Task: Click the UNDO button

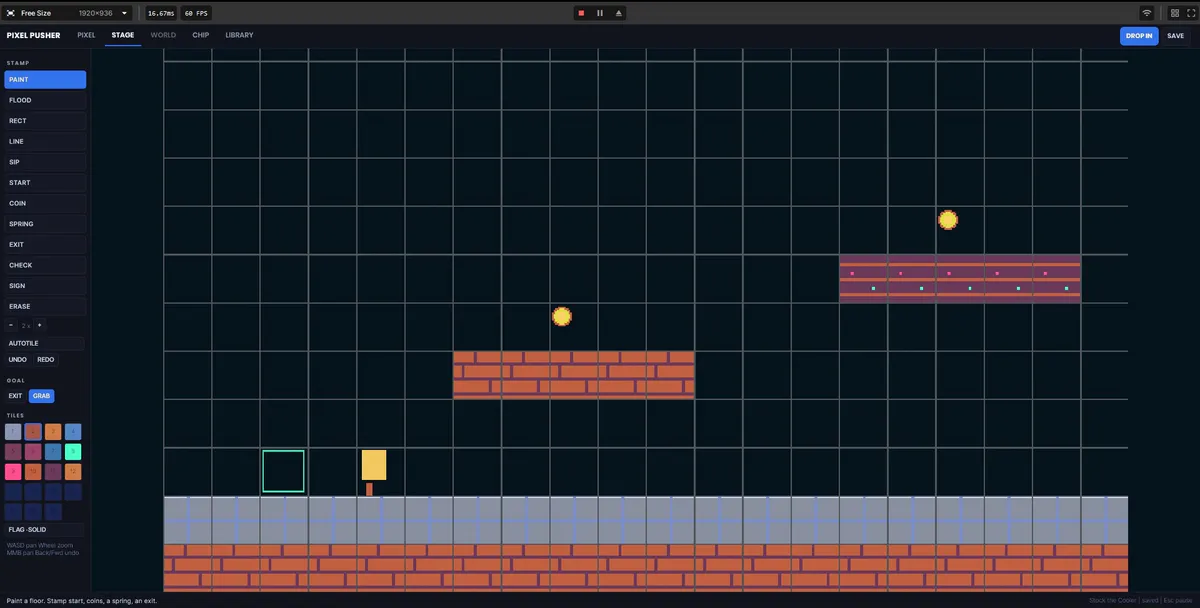Action: click(17, 359)
